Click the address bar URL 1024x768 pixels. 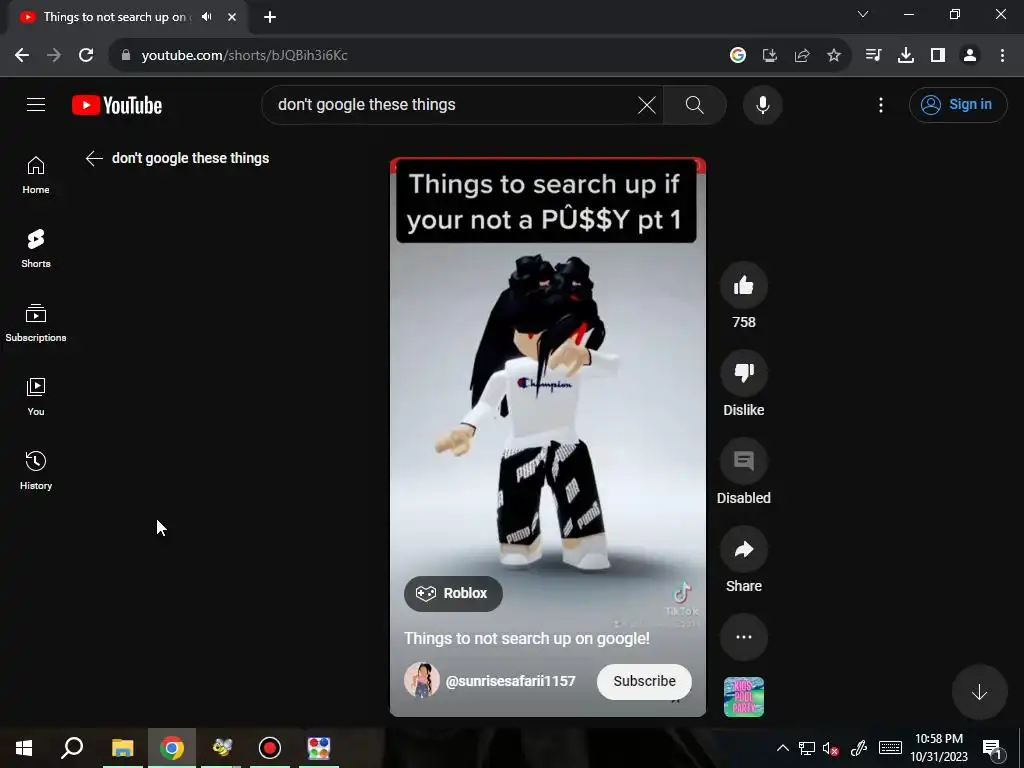click(x=244, y=56)
